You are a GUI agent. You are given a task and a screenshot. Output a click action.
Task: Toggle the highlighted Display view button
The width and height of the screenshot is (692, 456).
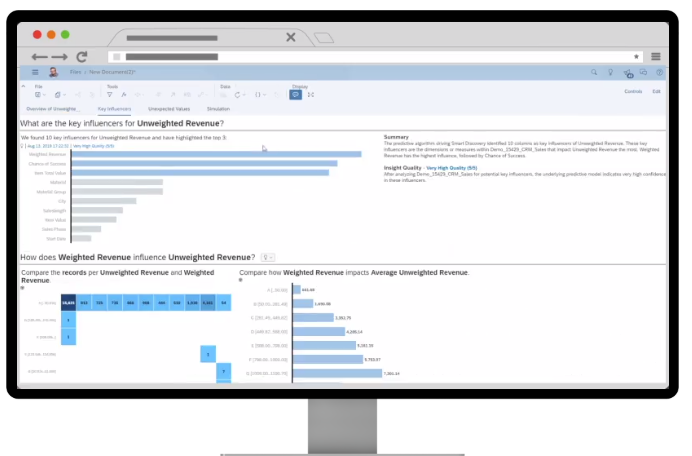pyautogui.click(x=295, y=94)
